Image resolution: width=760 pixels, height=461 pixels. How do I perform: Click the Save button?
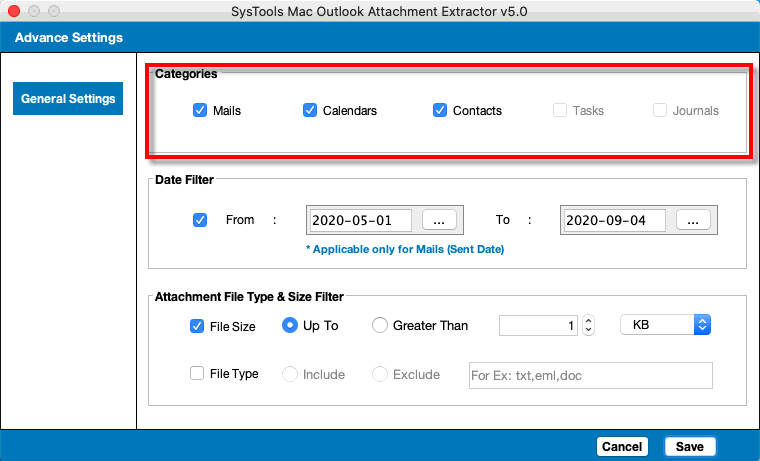690,446
